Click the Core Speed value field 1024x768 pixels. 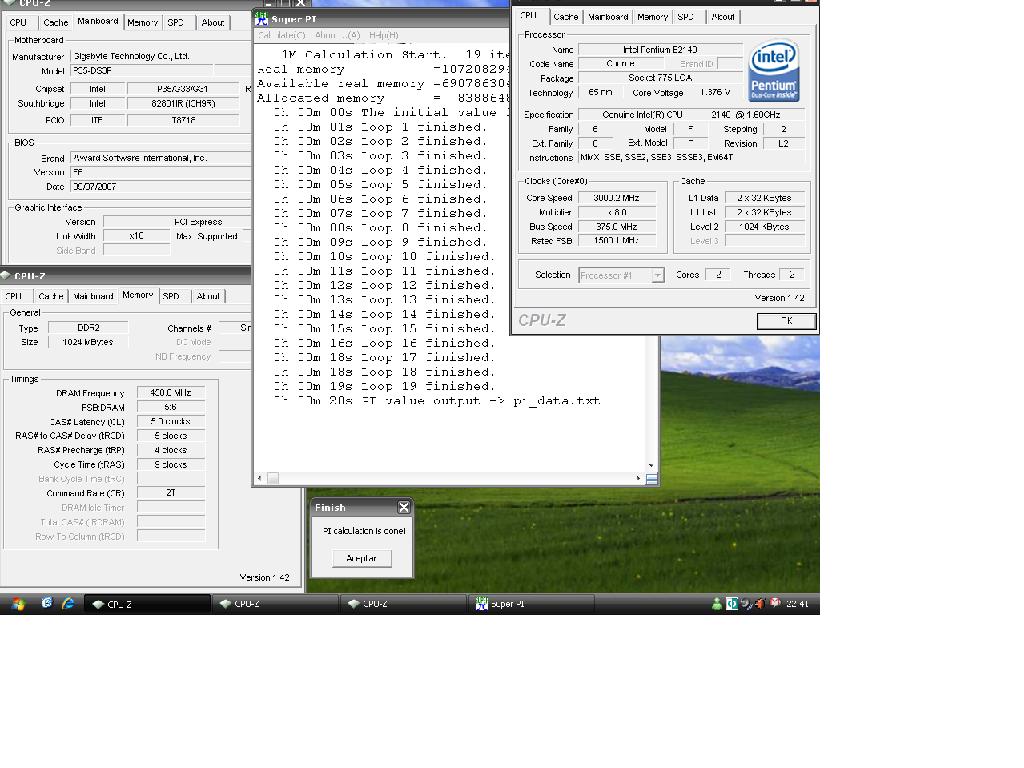point(616,198)
